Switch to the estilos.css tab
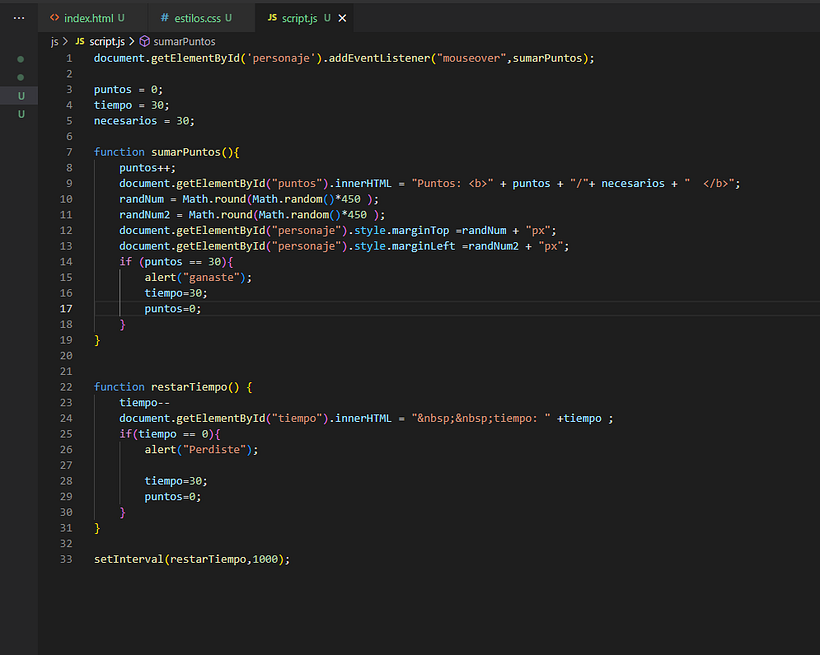 197,18
